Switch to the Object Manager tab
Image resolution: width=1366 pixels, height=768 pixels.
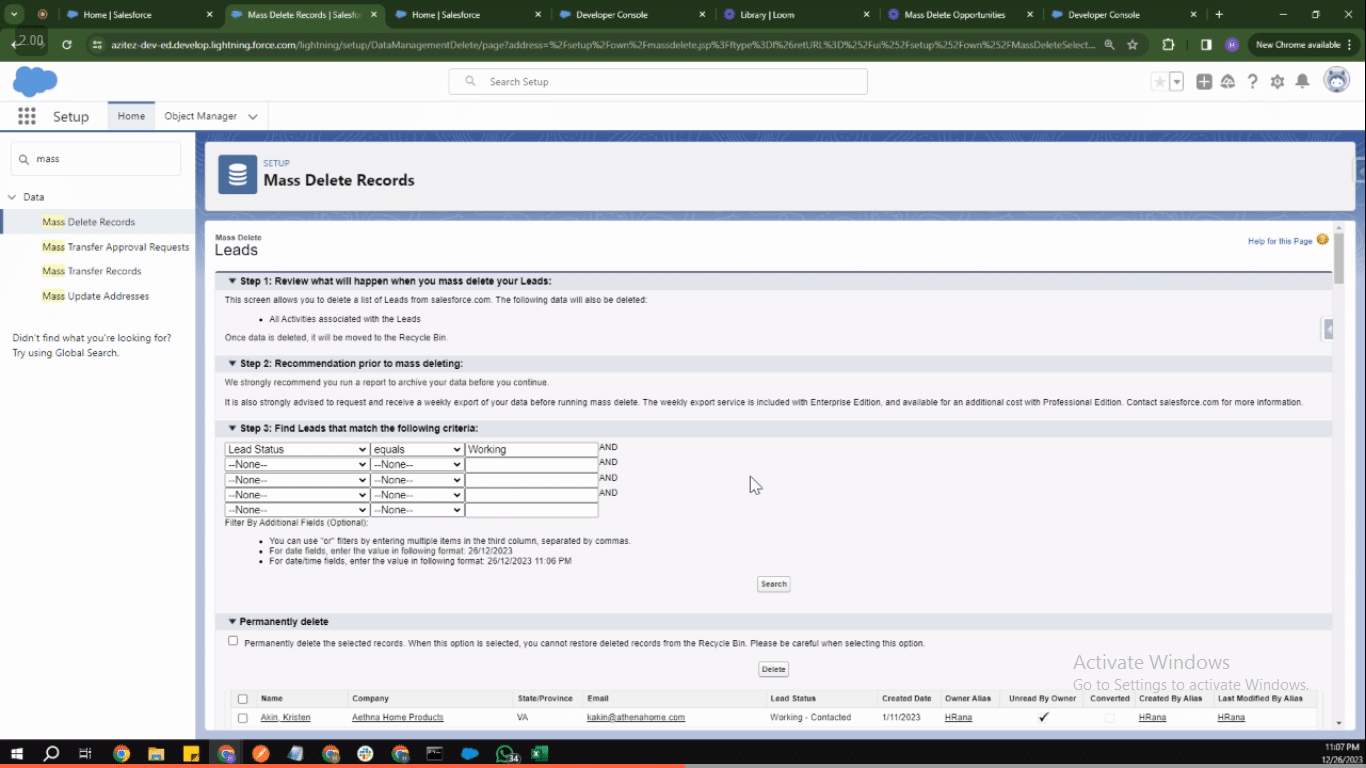(x=200, y=116)
